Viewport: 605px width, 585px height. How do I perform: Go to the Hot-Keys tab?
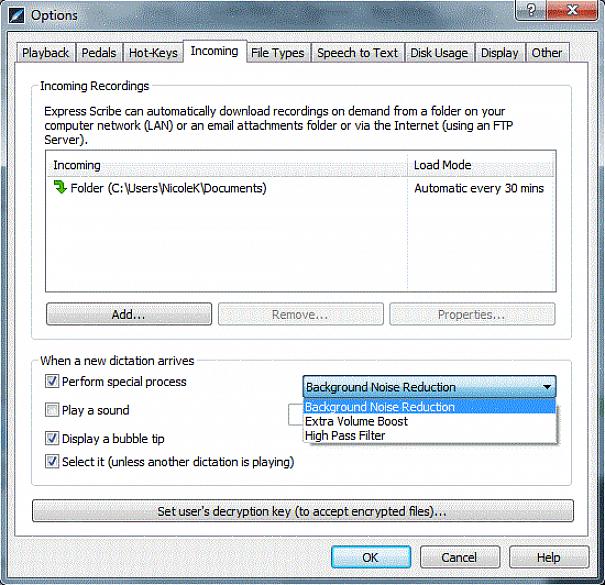click(x=153, y=53)
